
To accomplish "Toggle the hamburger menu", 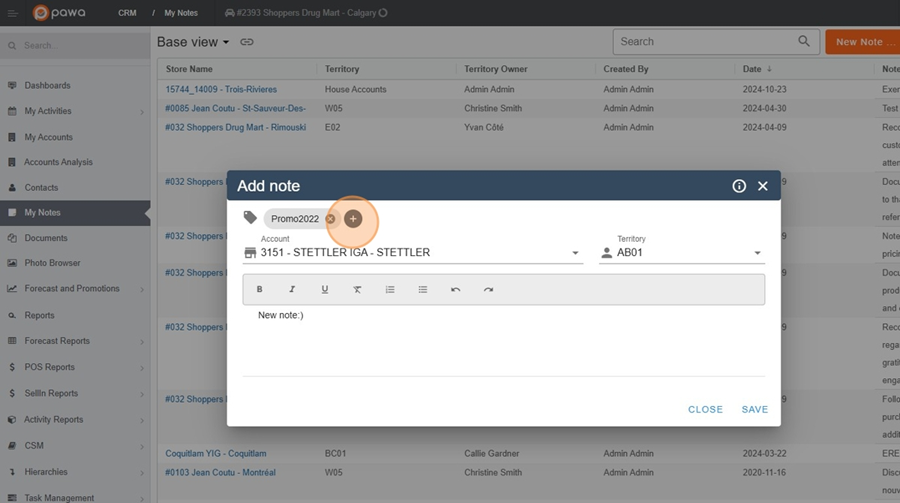I will (13, 13).
